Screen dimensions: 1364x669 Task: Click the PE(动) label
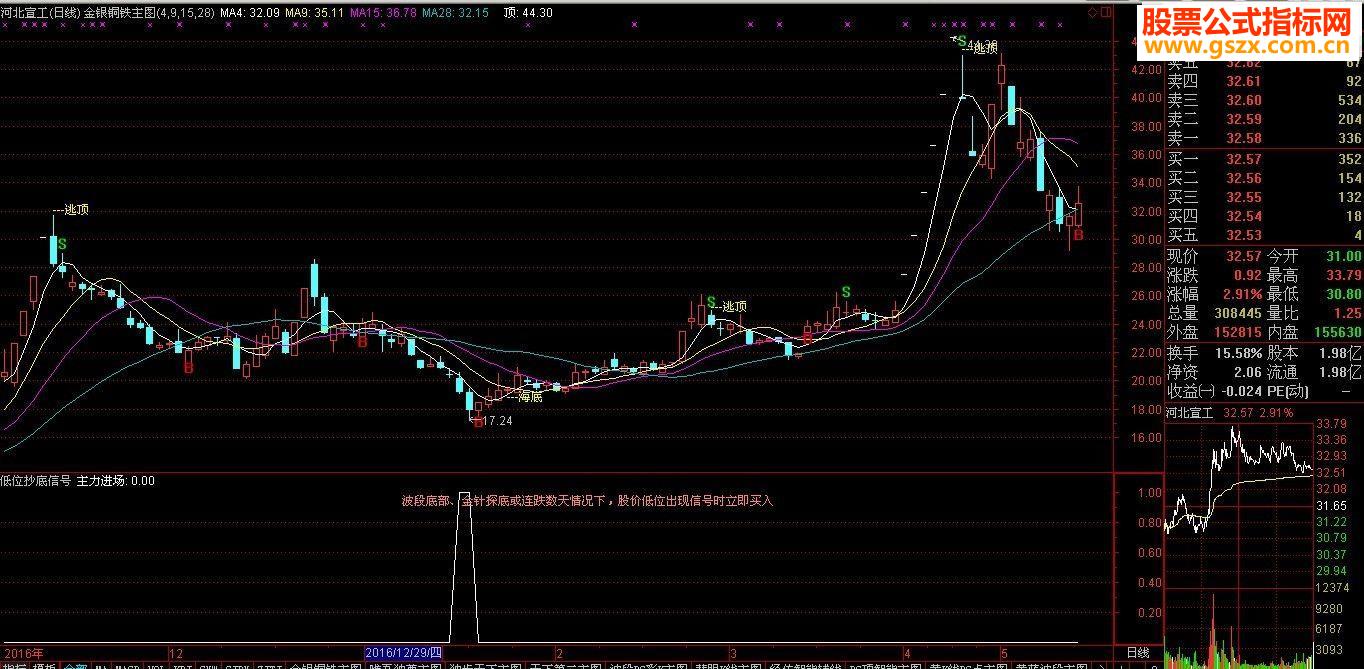click(1288, 391)
